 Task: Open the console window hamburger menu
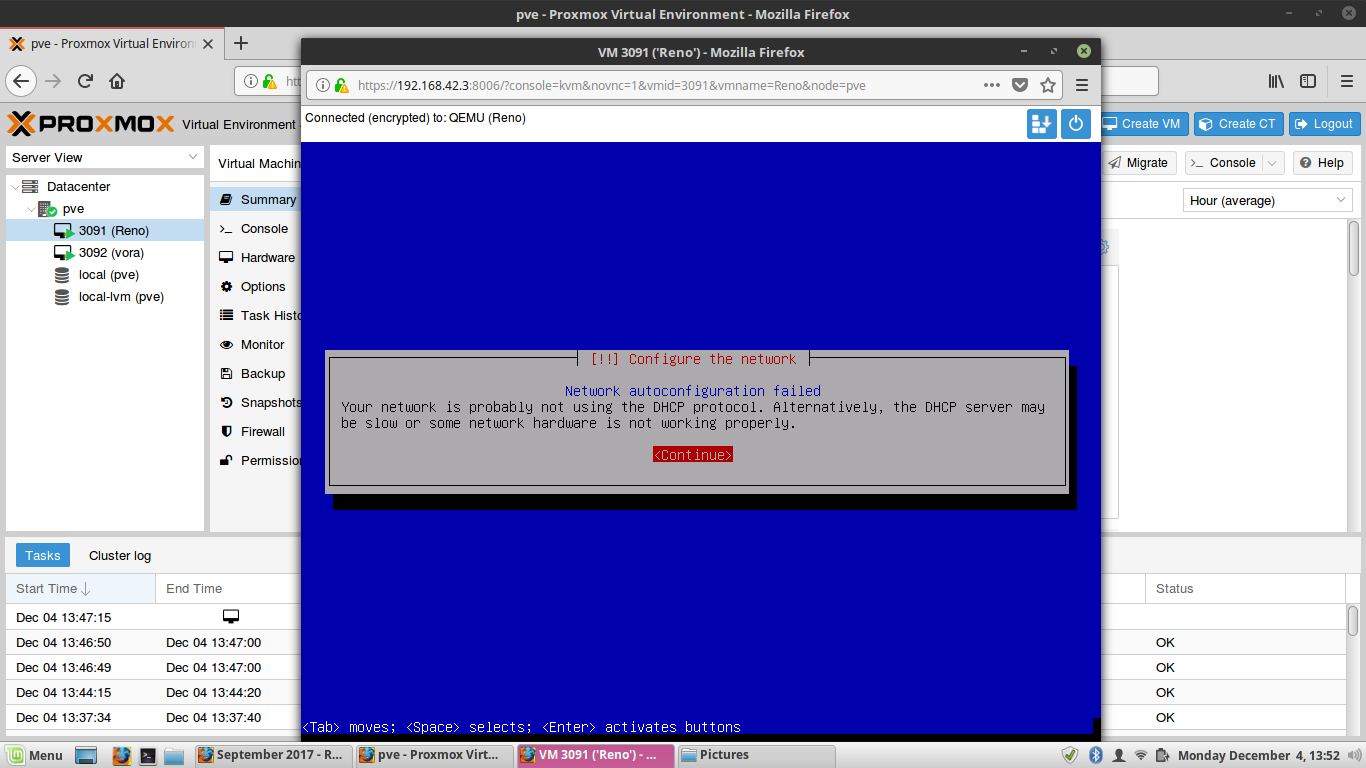pos(1082,85)
